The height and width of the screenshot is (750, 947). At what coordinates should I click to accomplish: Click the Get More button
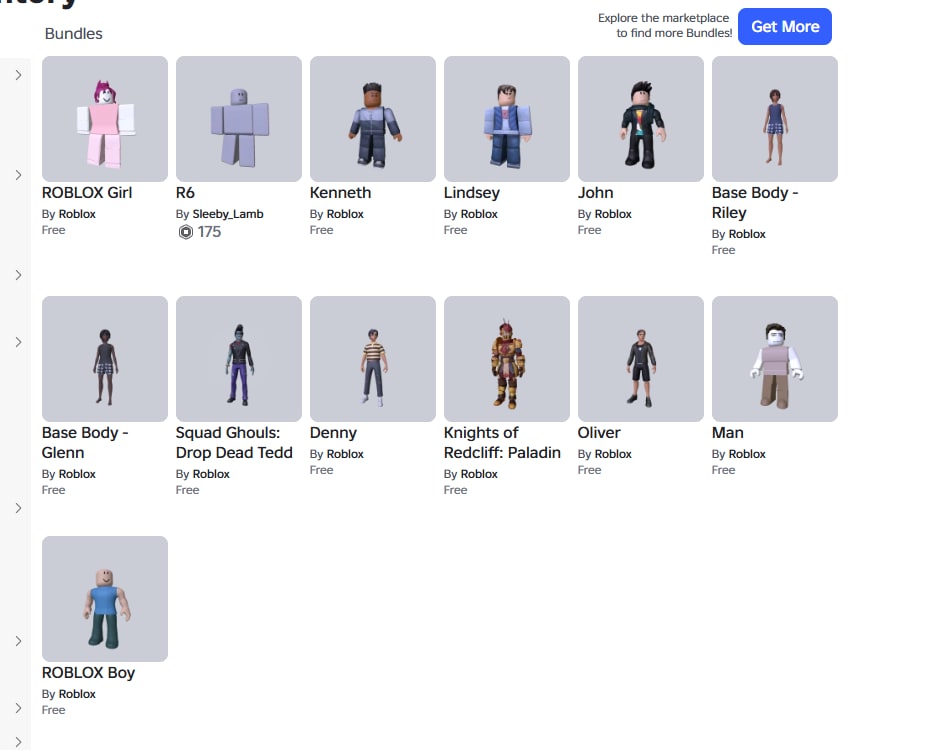click(x=785, y=27)
